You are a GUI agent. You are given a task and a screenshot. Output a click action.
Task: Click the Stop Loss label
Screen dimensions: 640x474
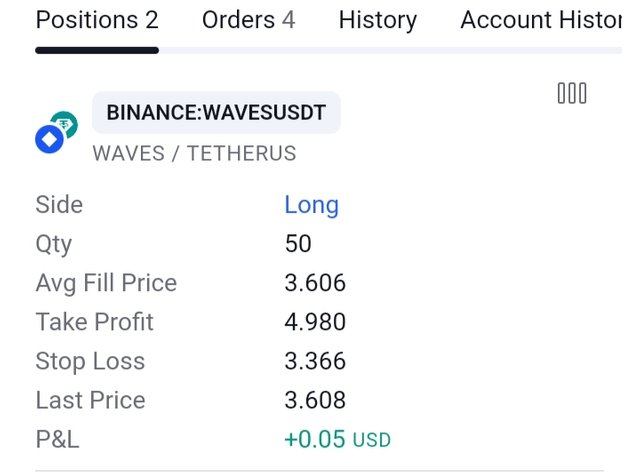[90, 361]
